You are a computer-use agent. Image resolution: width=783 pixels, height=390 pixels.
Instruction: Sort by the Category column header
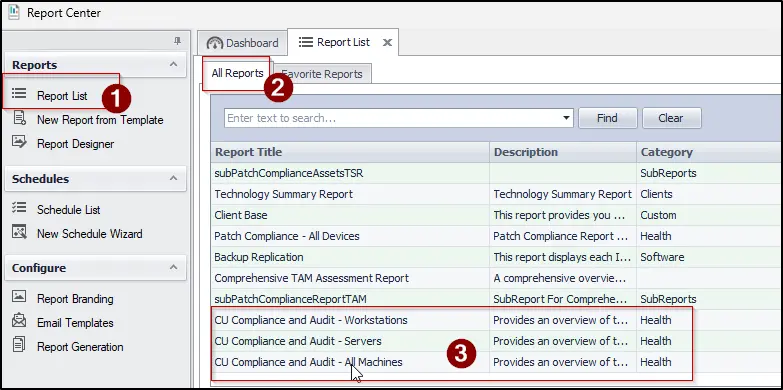pyautogui.click(x=709, y=152)
